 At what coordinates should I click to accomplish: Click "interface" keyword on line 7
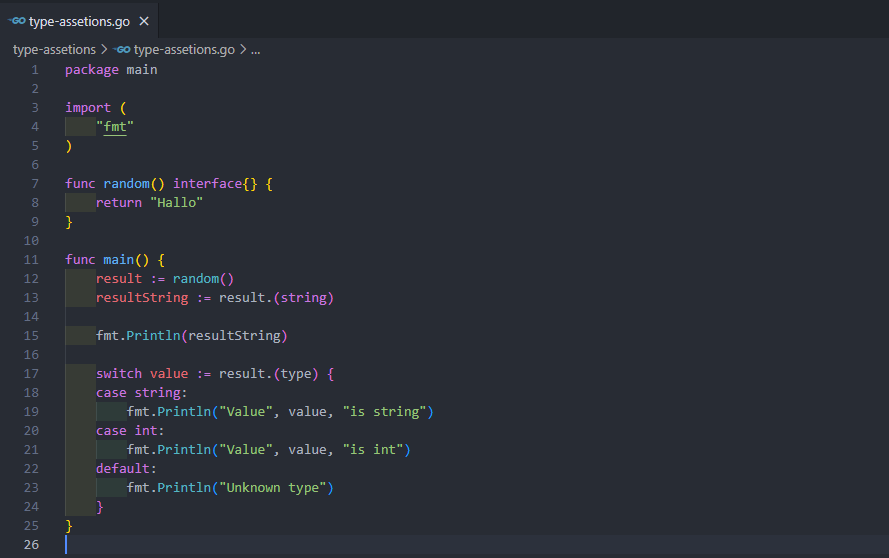point(208,184)
